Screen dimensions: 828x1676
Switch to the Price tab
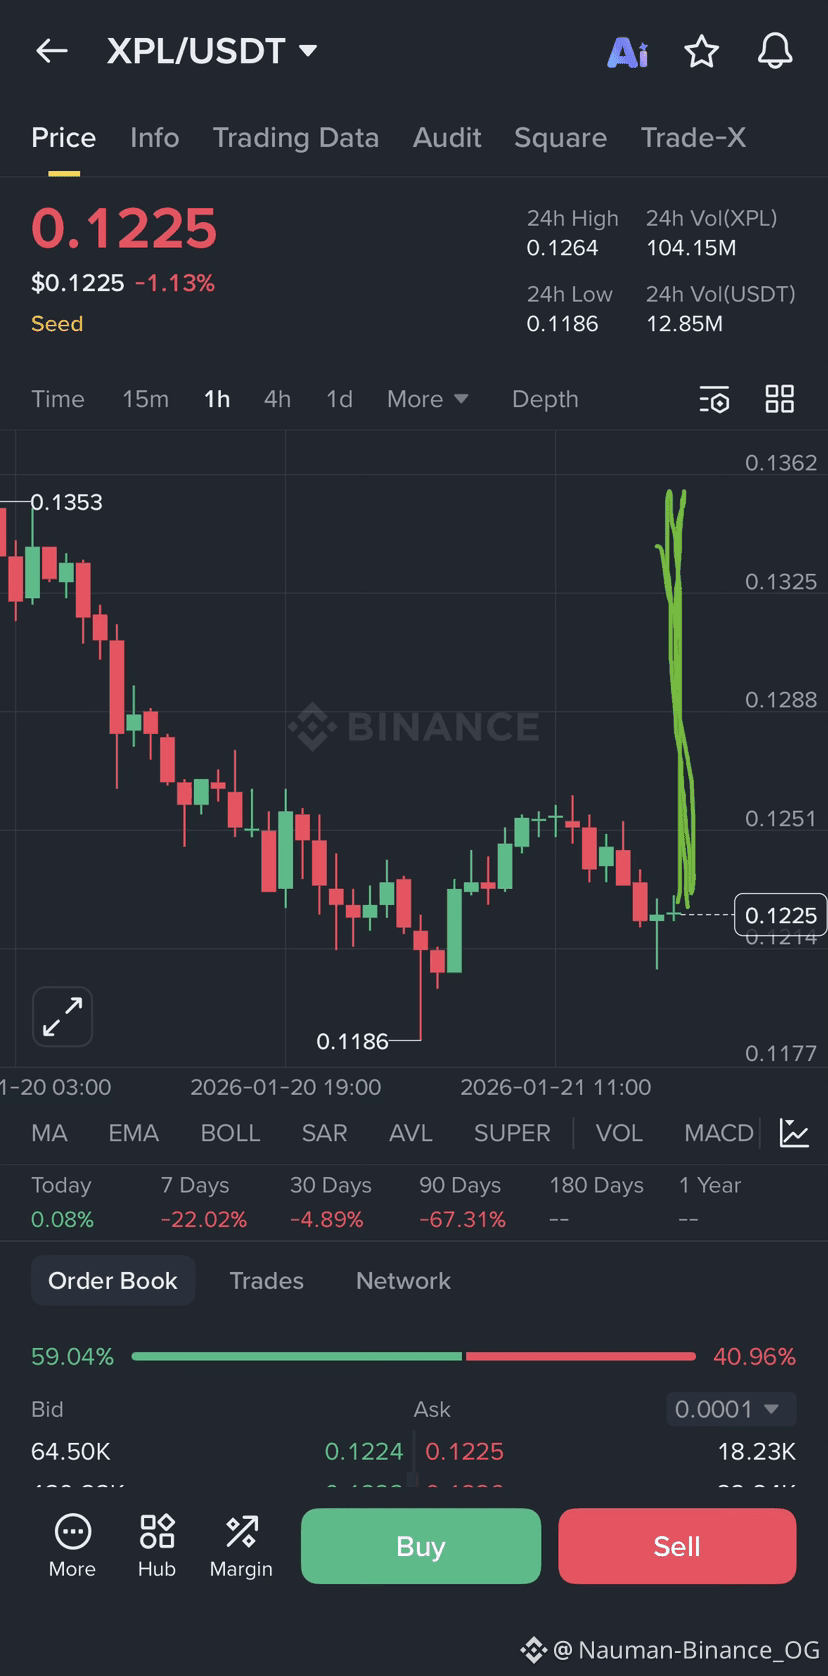(64, 138)
